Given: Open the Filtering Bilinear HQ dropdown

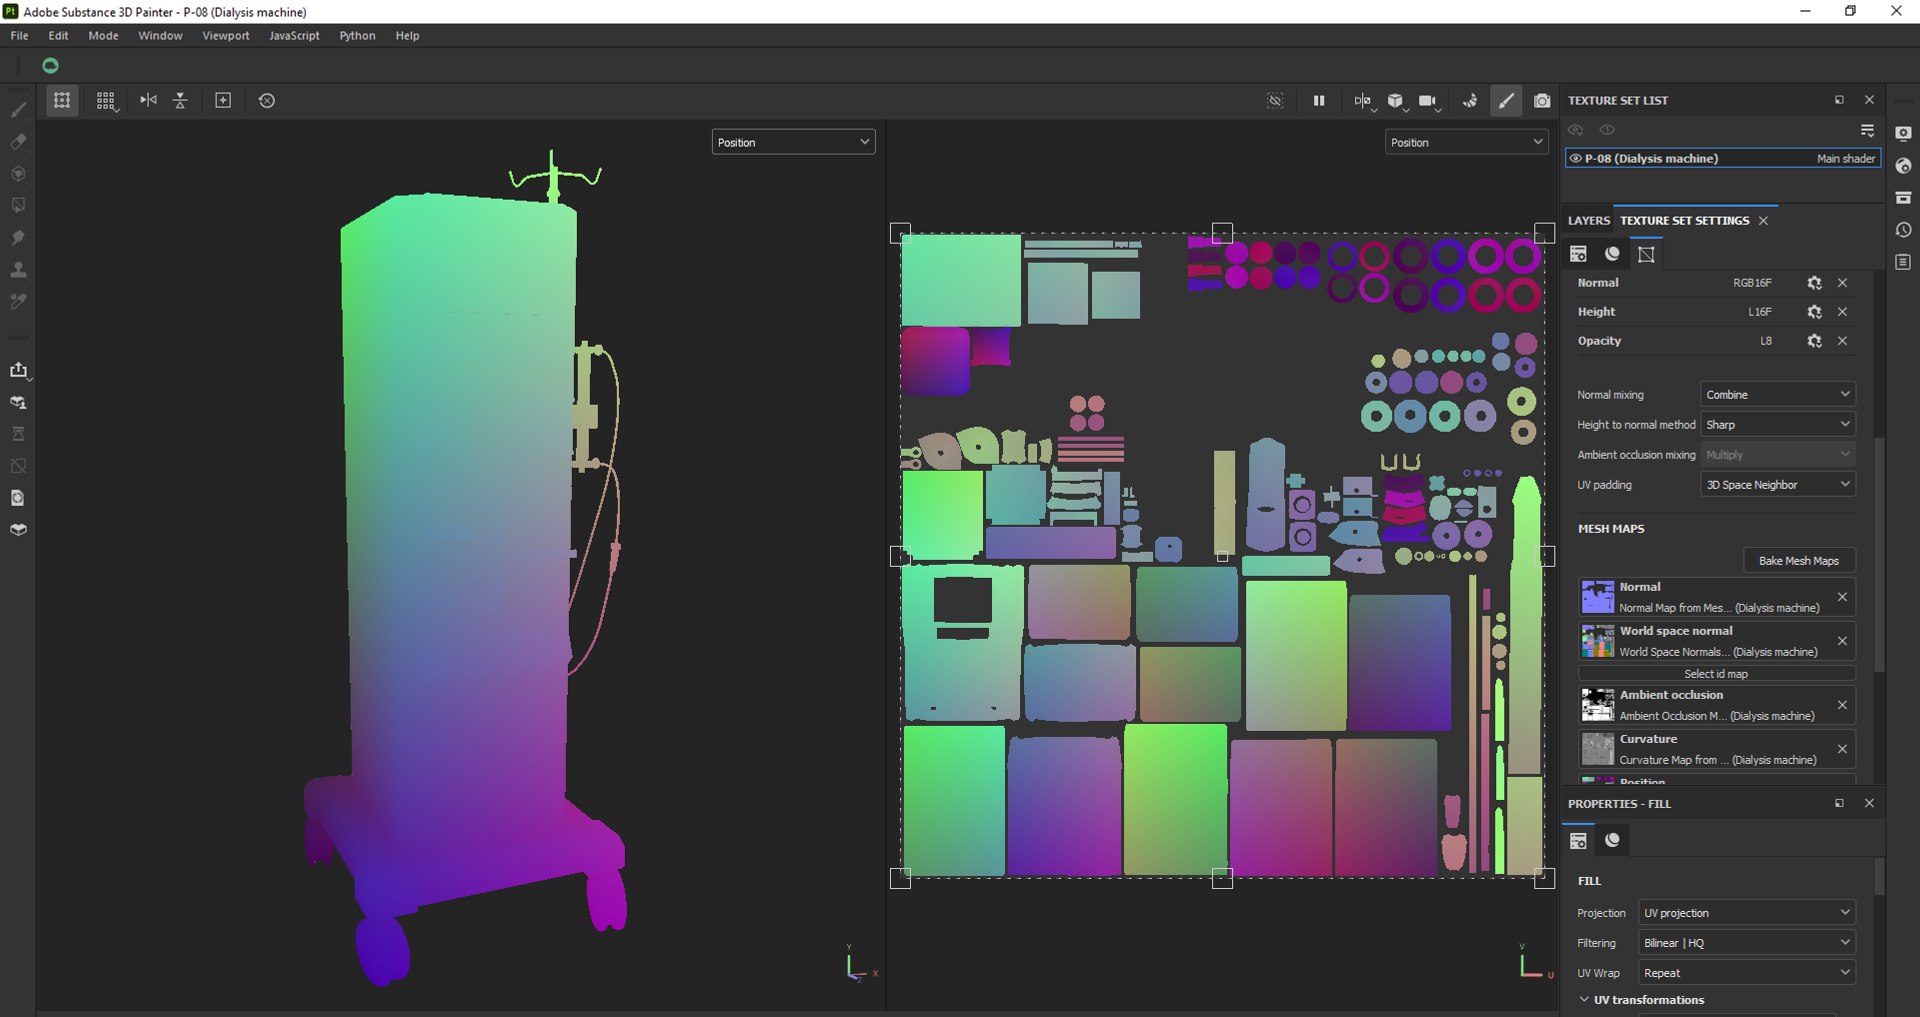Looking at the screenshot, I should coord(1747,942).
